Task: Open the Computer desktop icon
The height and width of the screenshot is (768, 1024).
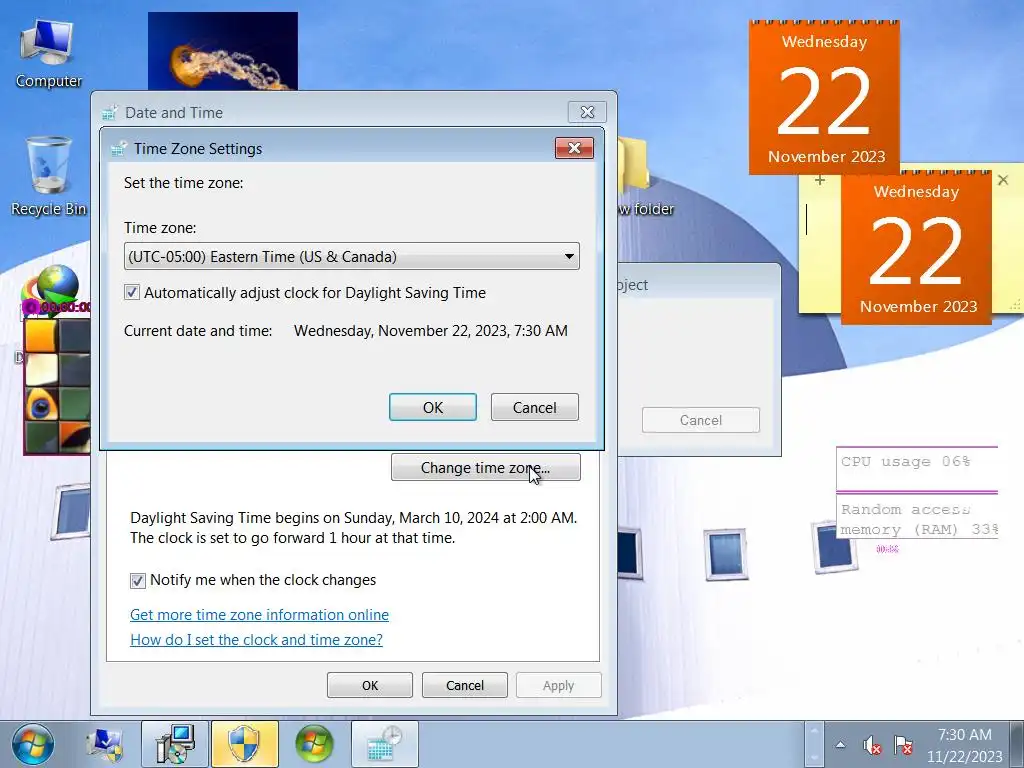Action: pyautogui.click(x=48, y=54)
